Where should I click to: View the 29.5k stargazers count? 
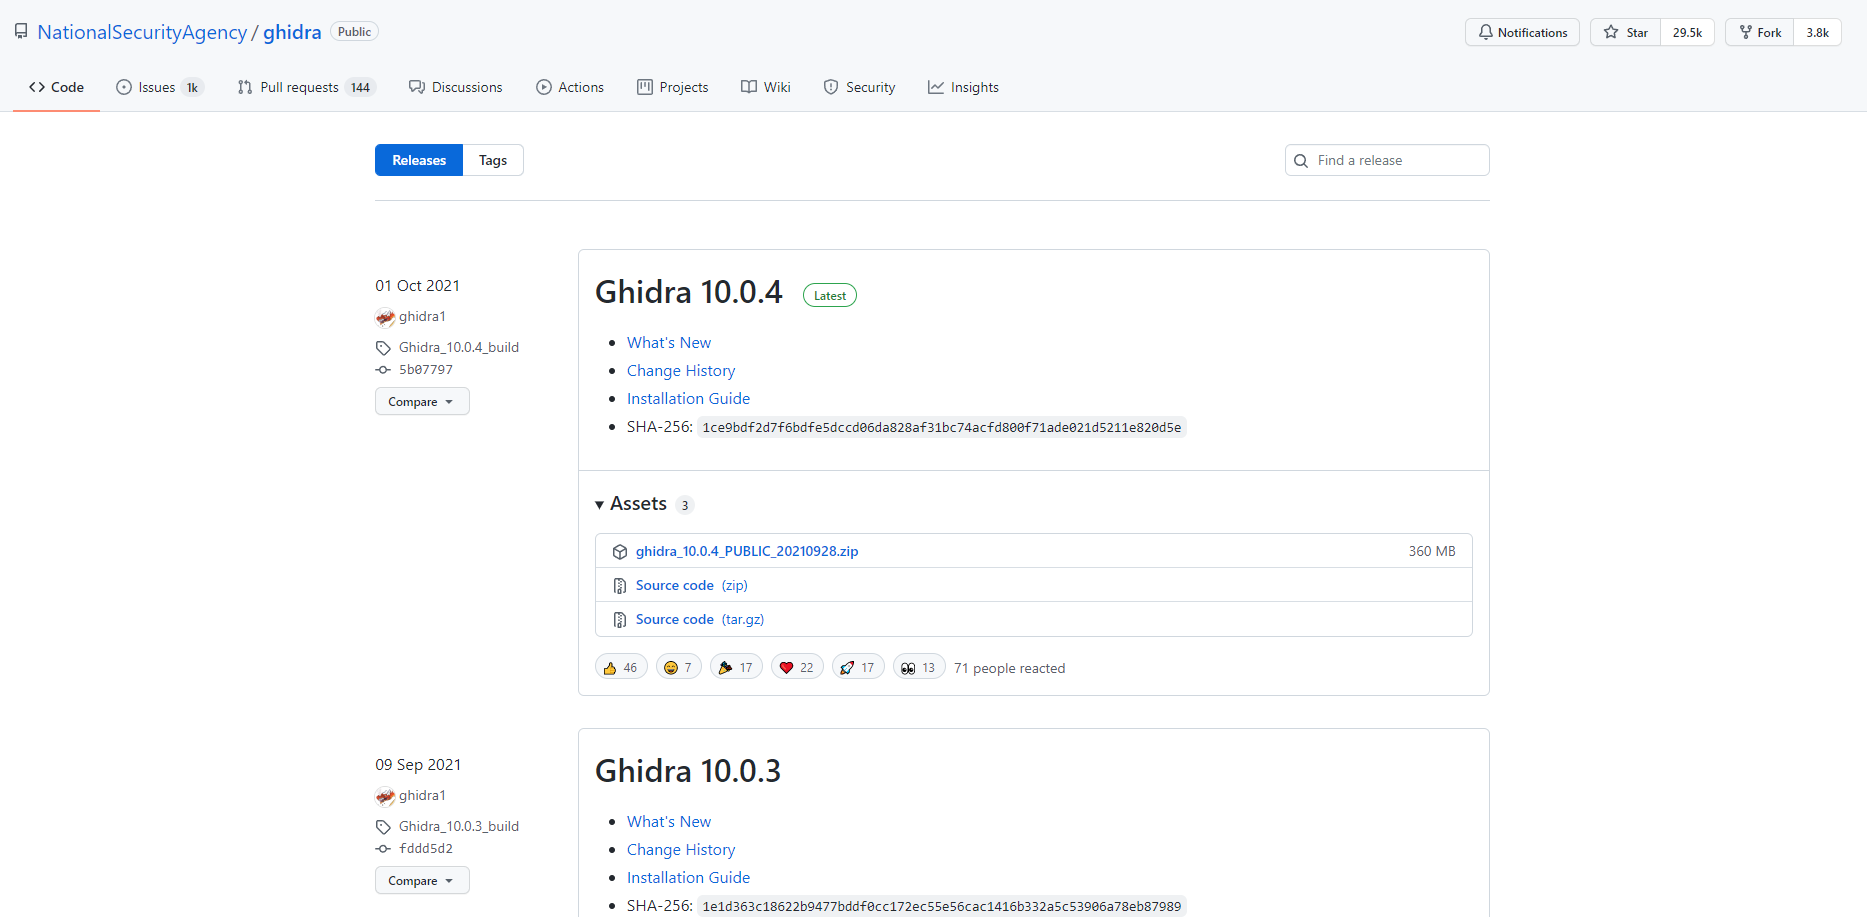click(1687, 32)
